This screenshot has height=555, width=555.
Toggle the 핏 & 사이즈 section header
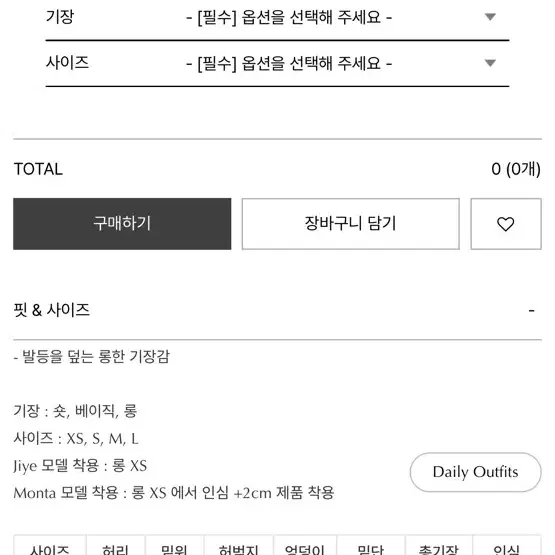277,310
